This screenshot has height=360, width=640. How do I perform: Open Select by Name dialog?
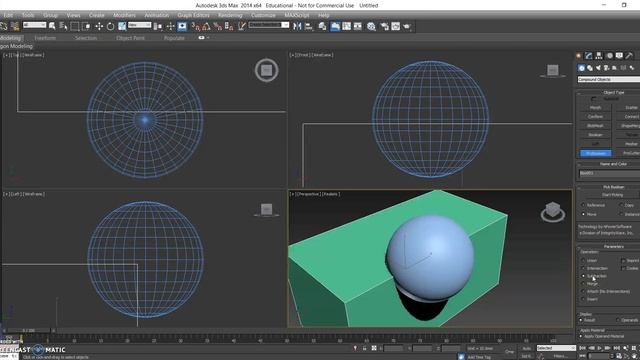(x=63, y=26)
